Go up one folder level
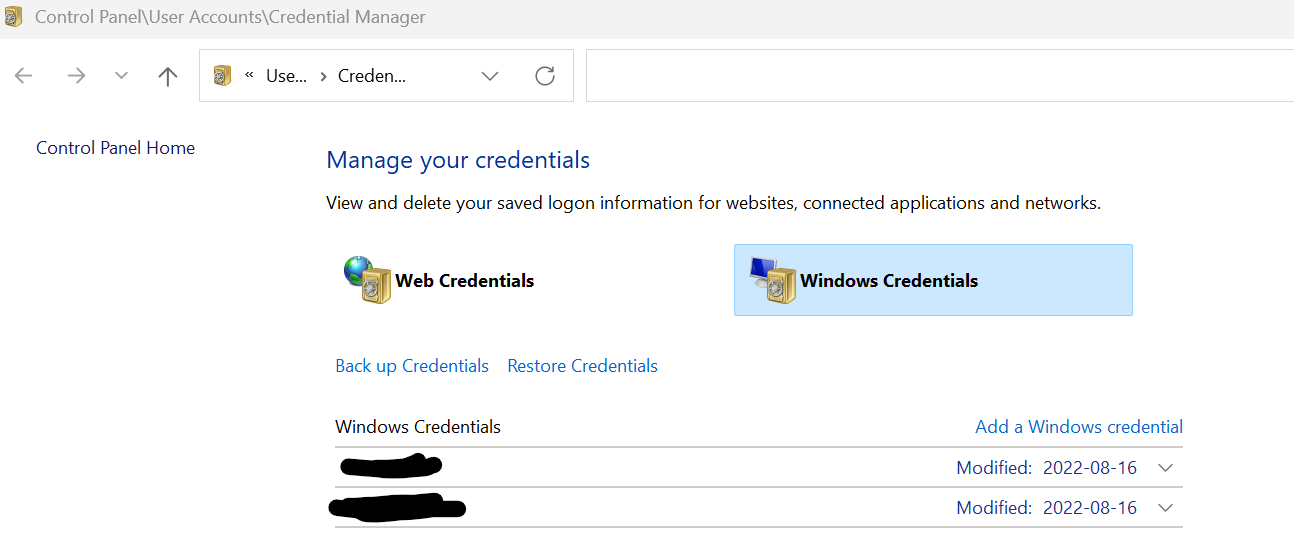This screenshot has height=541, width=1294. (168, 76)
